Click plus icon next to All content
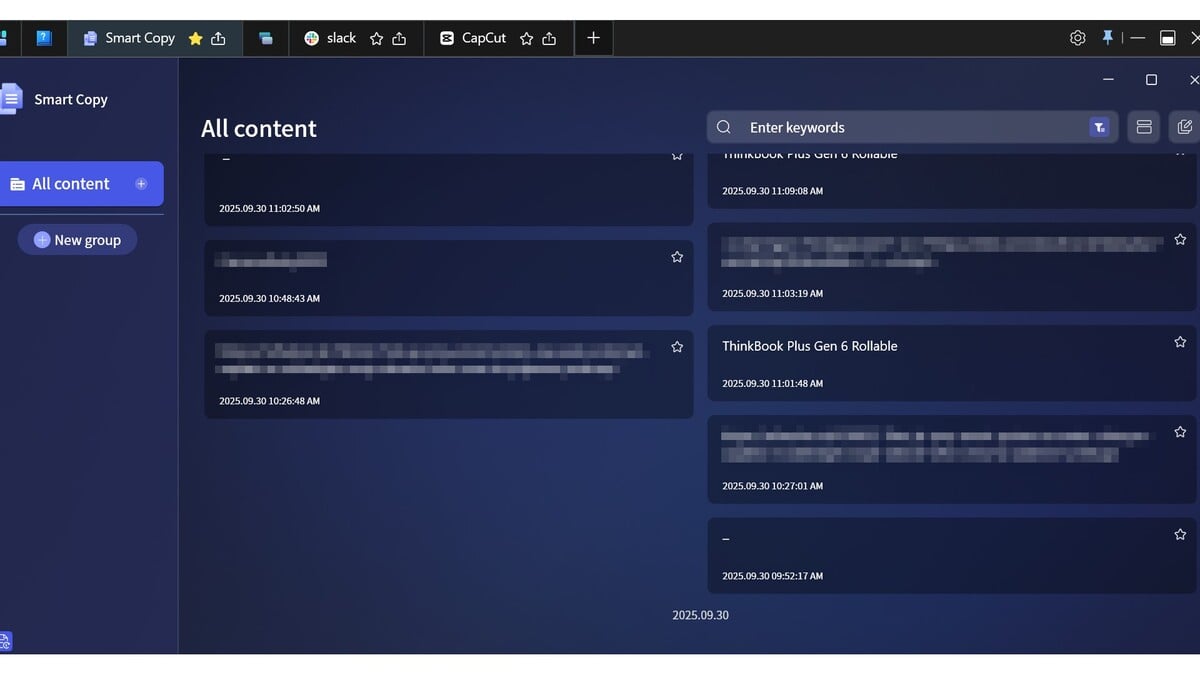1200x675 pixels. [141, 184]
